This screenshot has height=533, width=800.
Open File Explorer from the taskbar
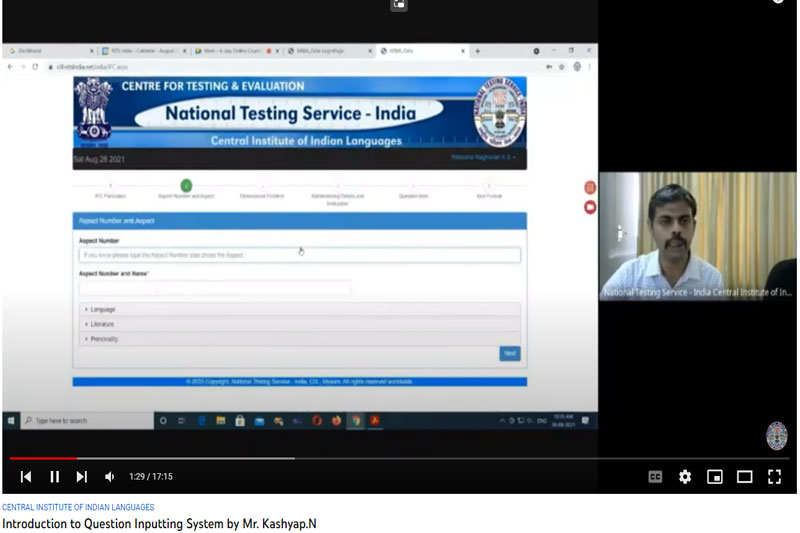(x=220, y=421)
